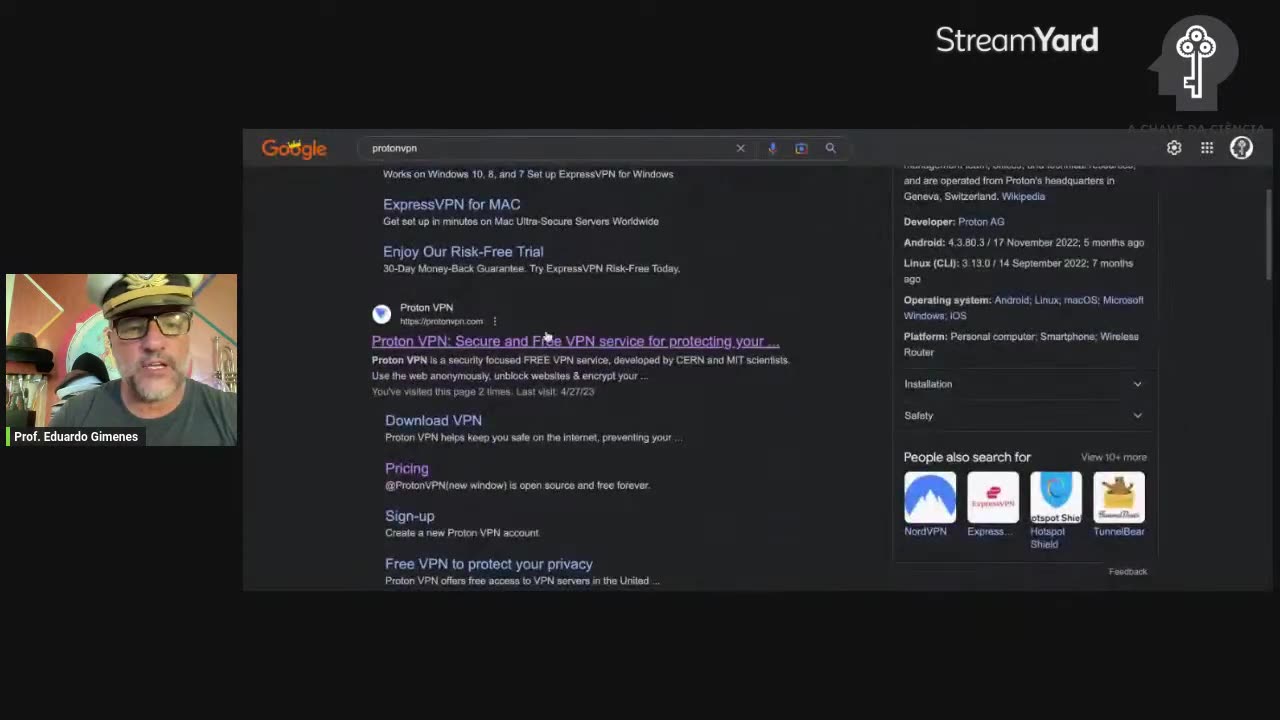The image size is (1280, 720).
Task: Open Google quick settings gear icon
Action: [1174, 148]
